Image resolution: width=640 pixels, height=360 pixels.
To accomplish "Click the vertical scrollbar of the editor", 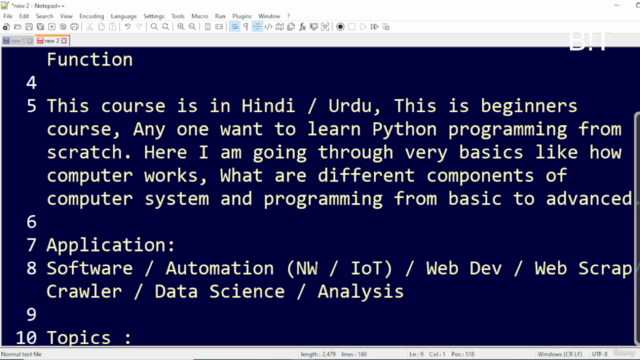I will pyautogui.click(x=637, y=229).
